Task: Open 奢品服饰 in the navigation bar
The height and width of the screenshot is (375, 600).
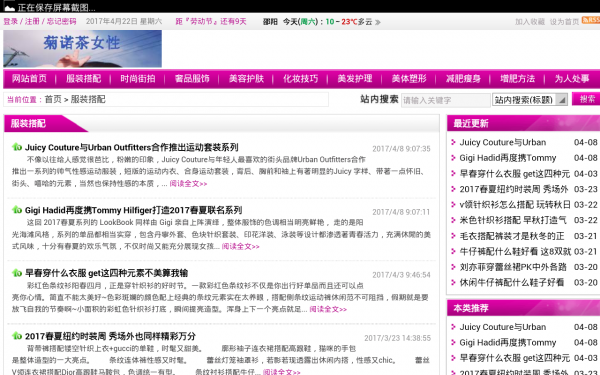Action: pos(192,78)
